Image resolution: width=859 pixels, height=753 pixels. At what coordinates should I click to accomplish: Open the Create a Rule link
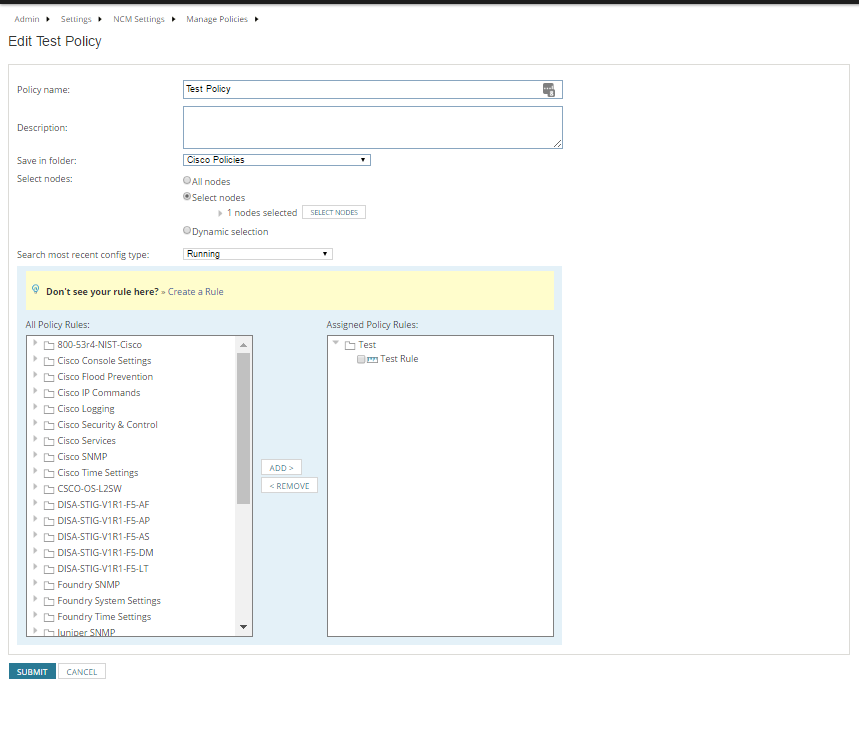point(196,292)
